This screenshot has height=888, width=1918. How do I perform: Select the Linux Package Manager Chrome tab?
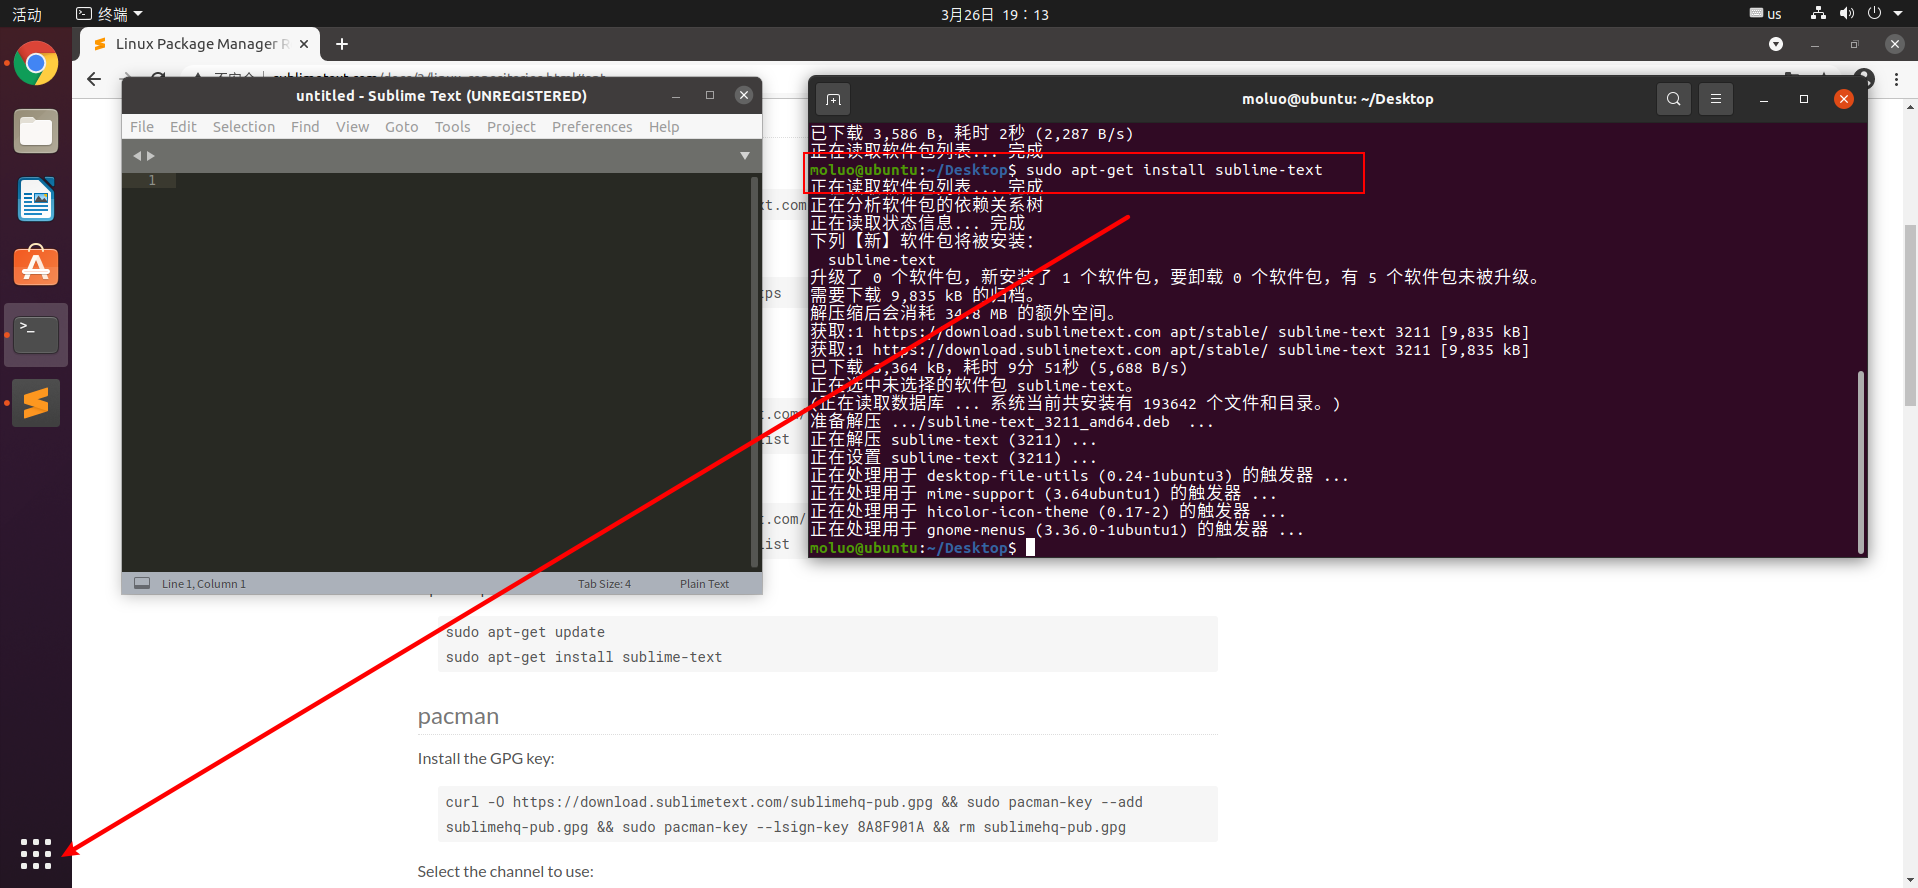click(200, 44)
